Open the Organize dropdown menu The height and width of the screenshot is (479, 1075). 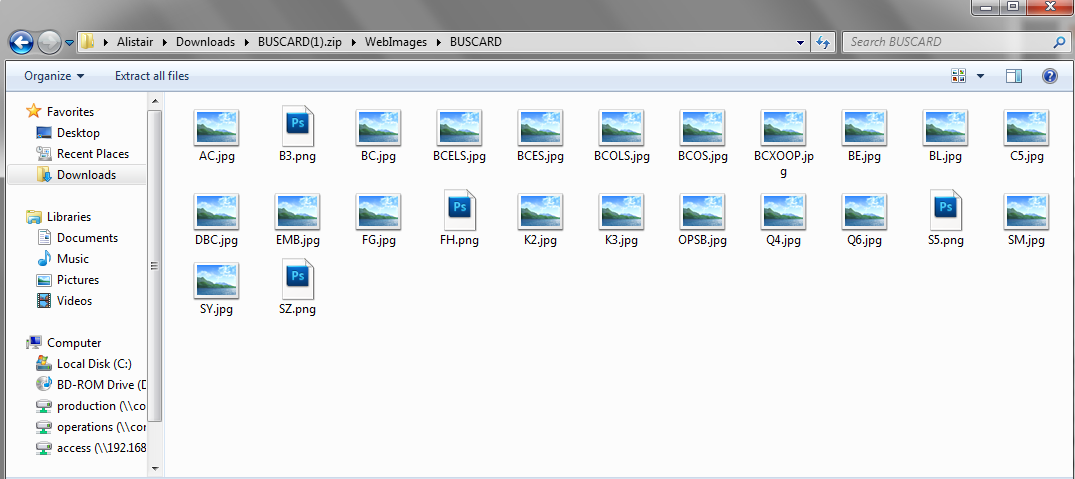(x=54, y=76)
